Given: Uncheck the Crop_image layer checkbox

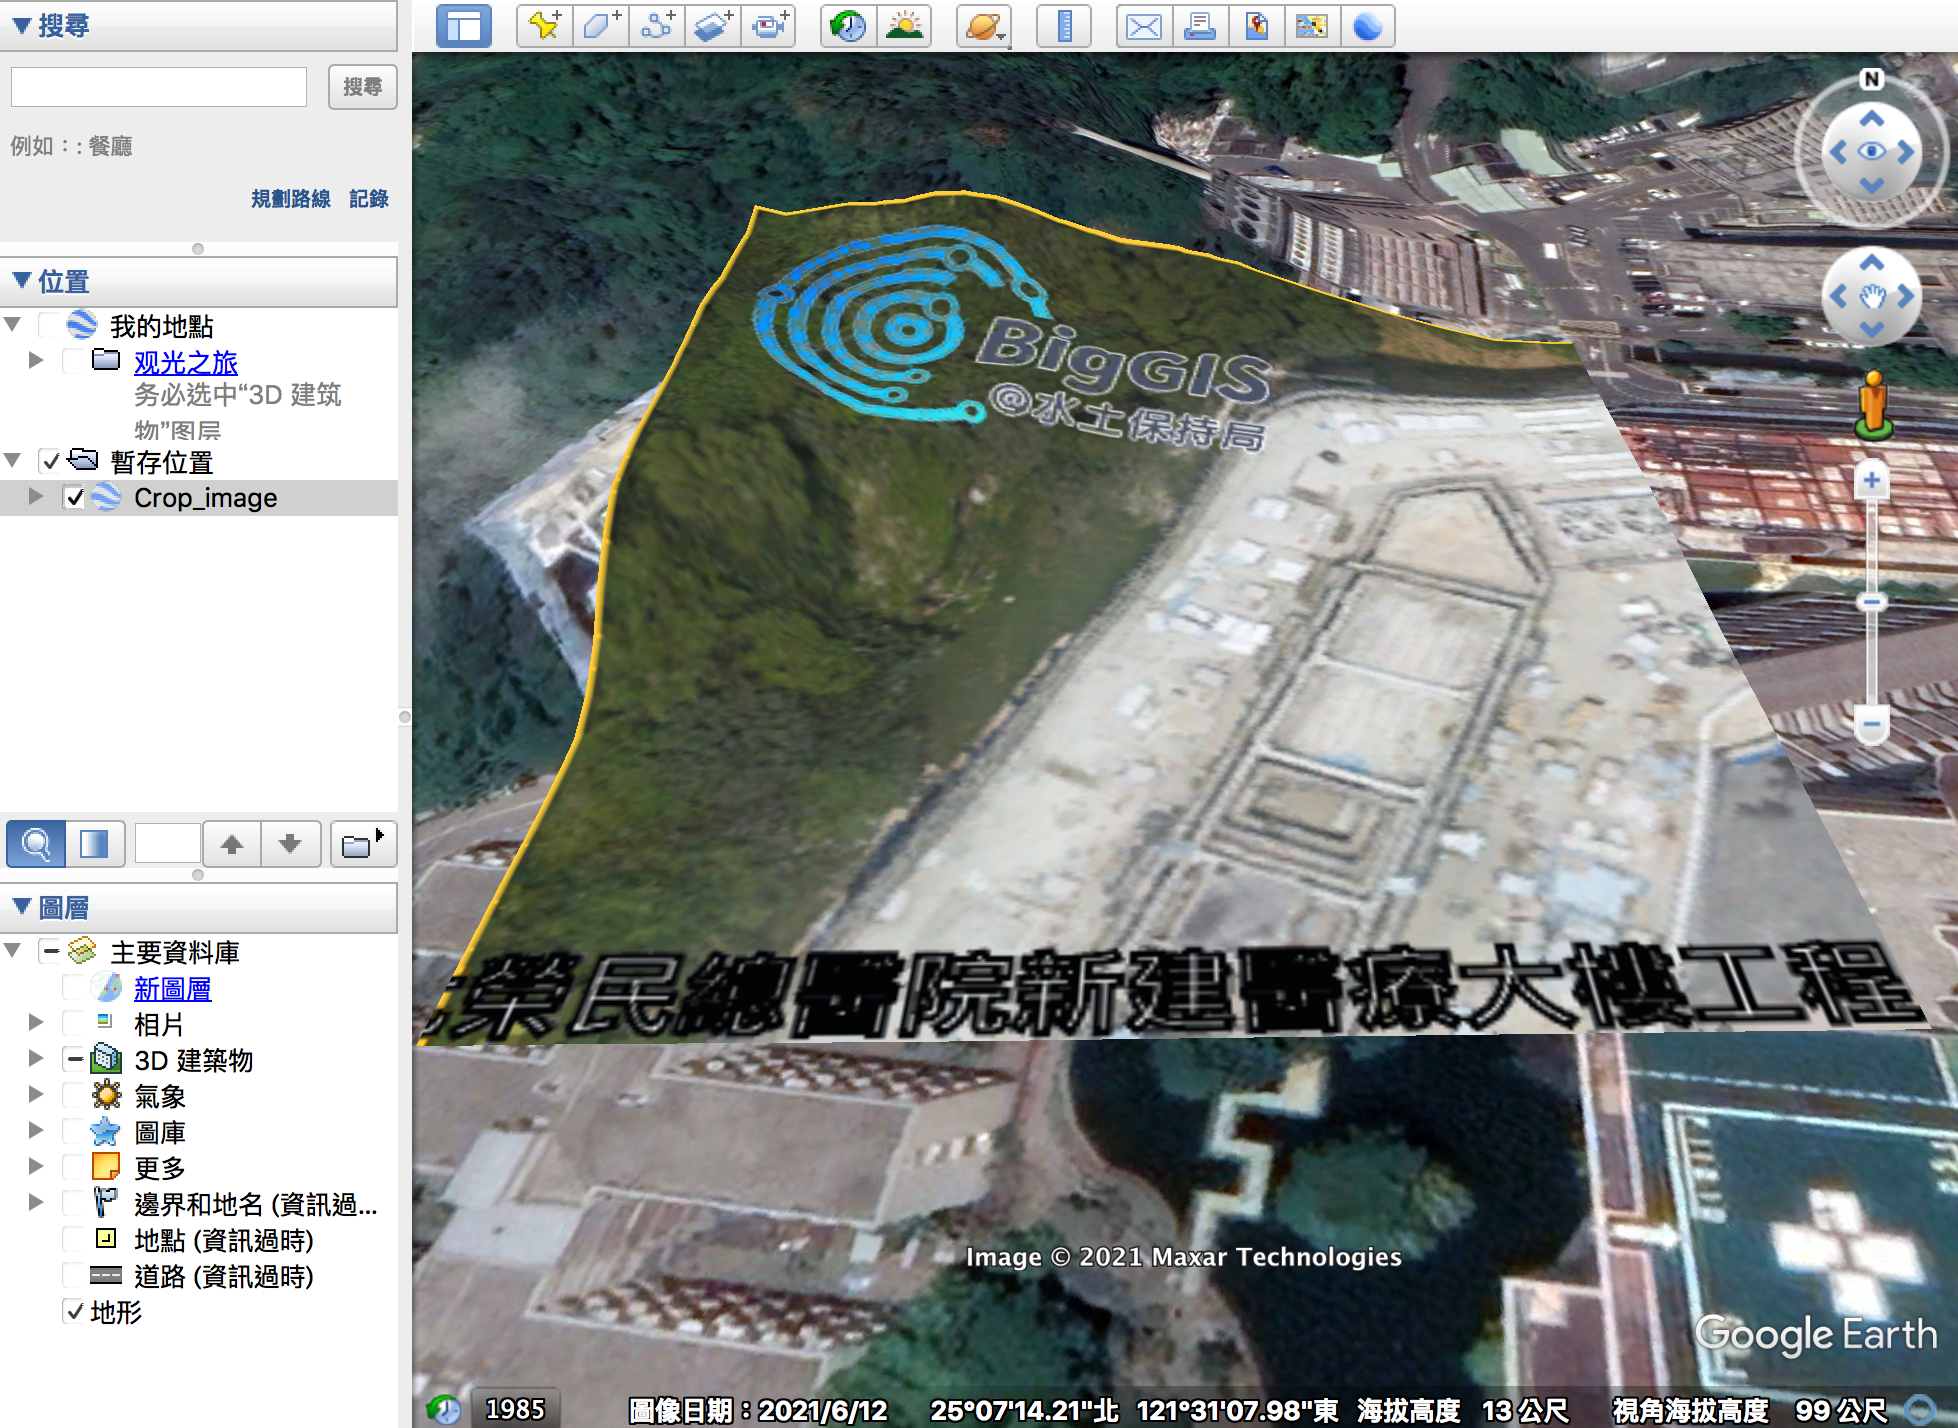Looking at the screenshot, I should coord(75,497).
